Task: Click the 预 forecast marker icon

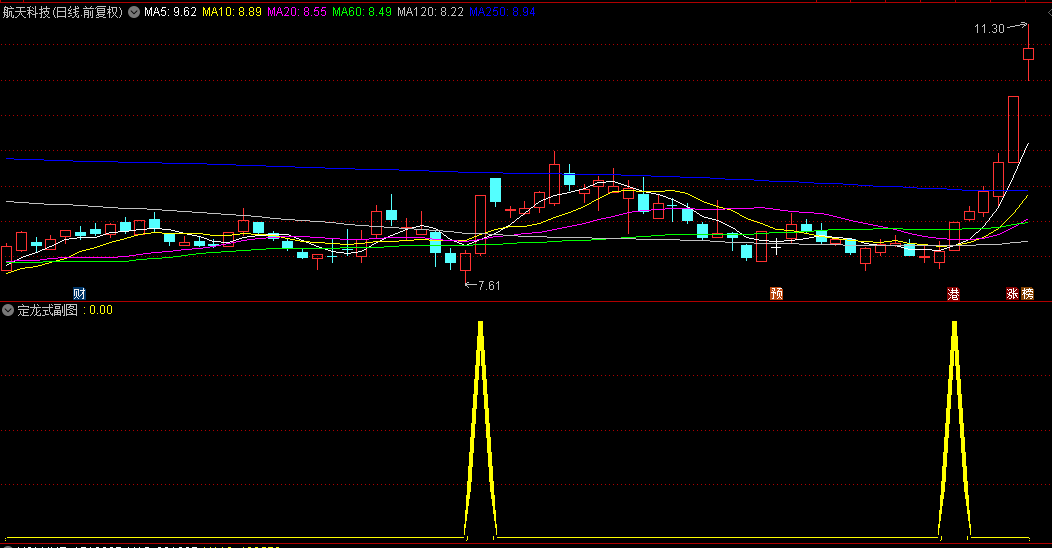Action: pos(776,293)
